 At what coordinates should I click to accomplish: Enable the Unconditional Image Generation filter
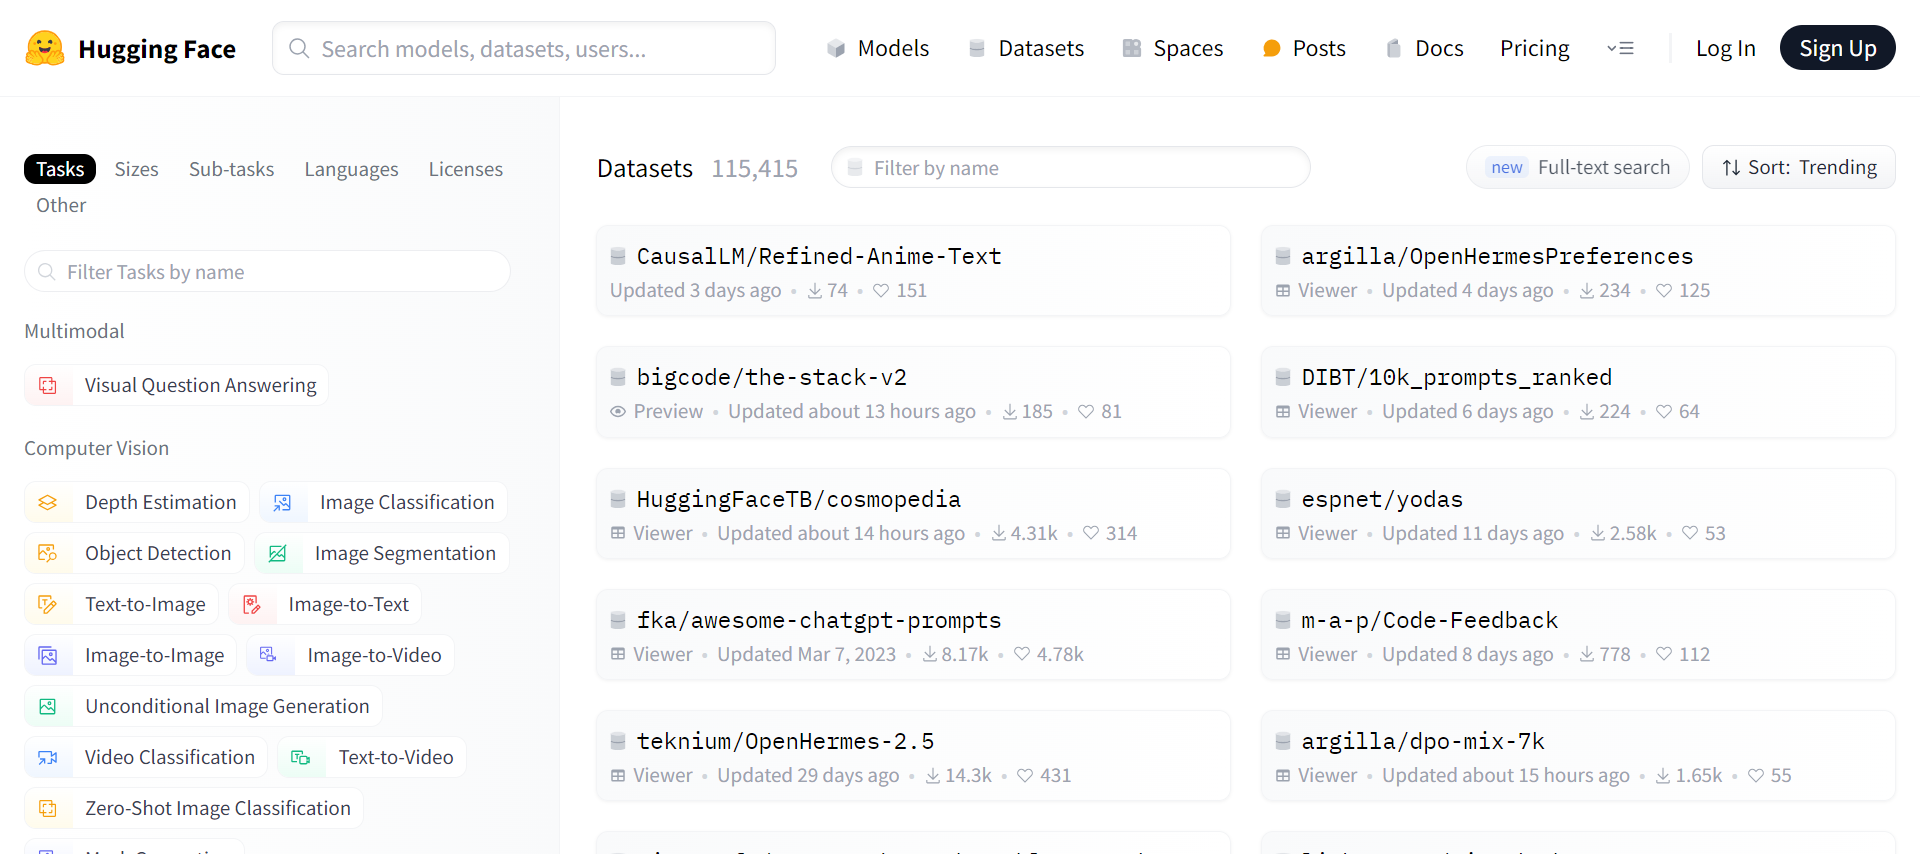(x=203, y=706)
